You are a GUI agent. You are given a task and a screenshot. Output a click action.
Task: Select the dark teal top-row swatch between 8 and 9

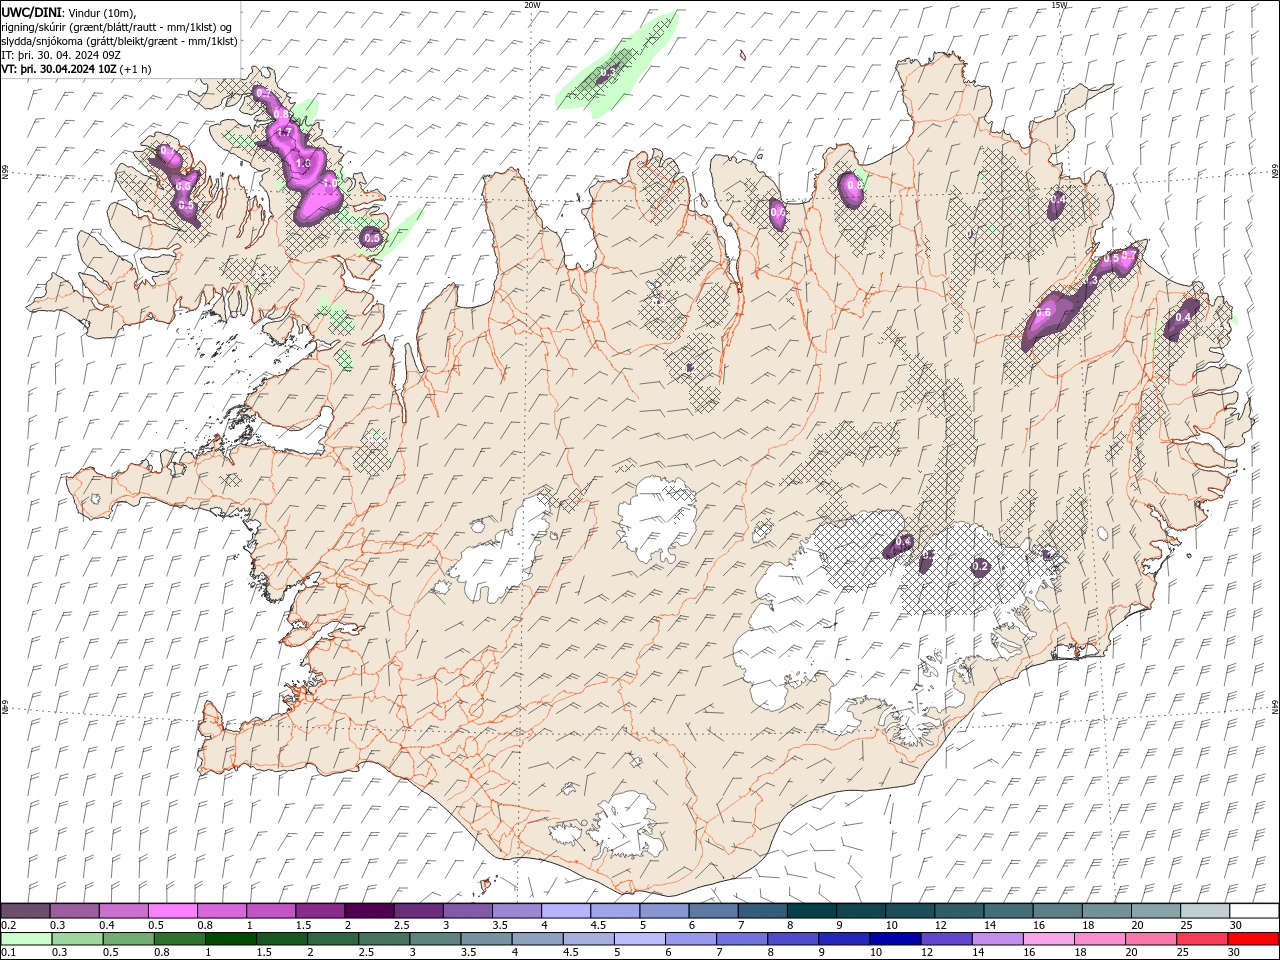coord(811,911)
